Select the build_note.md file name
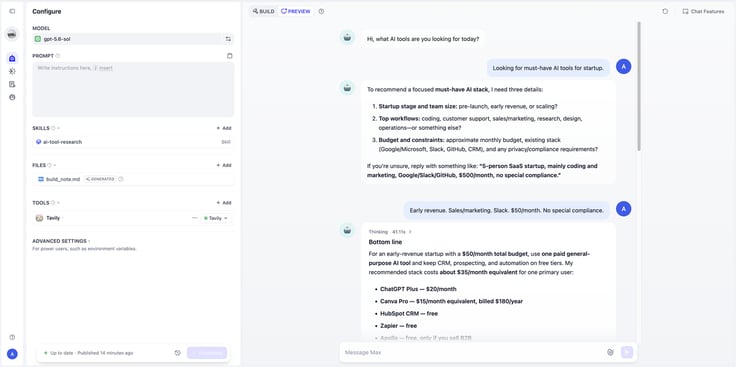The image size is (736, 367). coord(63,179)
